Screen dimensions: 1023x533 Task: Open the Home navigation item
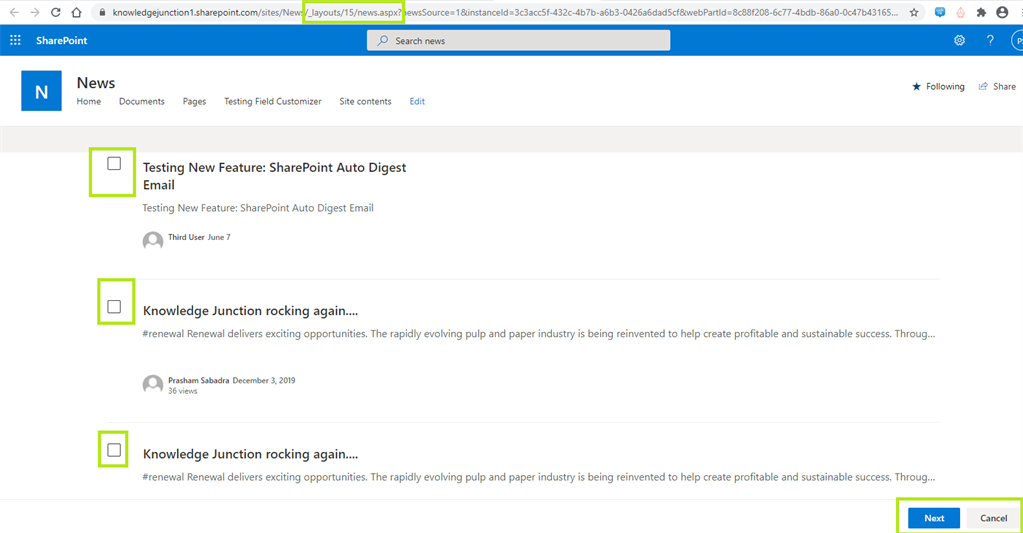coord(89,101)
